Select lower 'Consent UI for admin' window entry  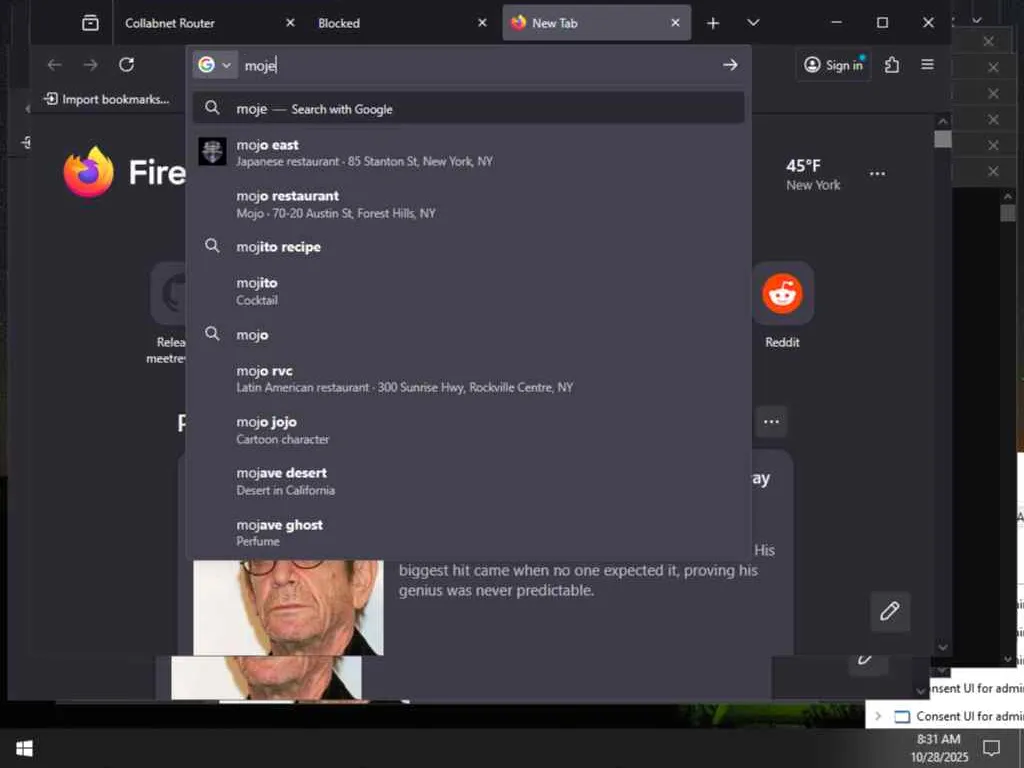click(x=969, y=716)
